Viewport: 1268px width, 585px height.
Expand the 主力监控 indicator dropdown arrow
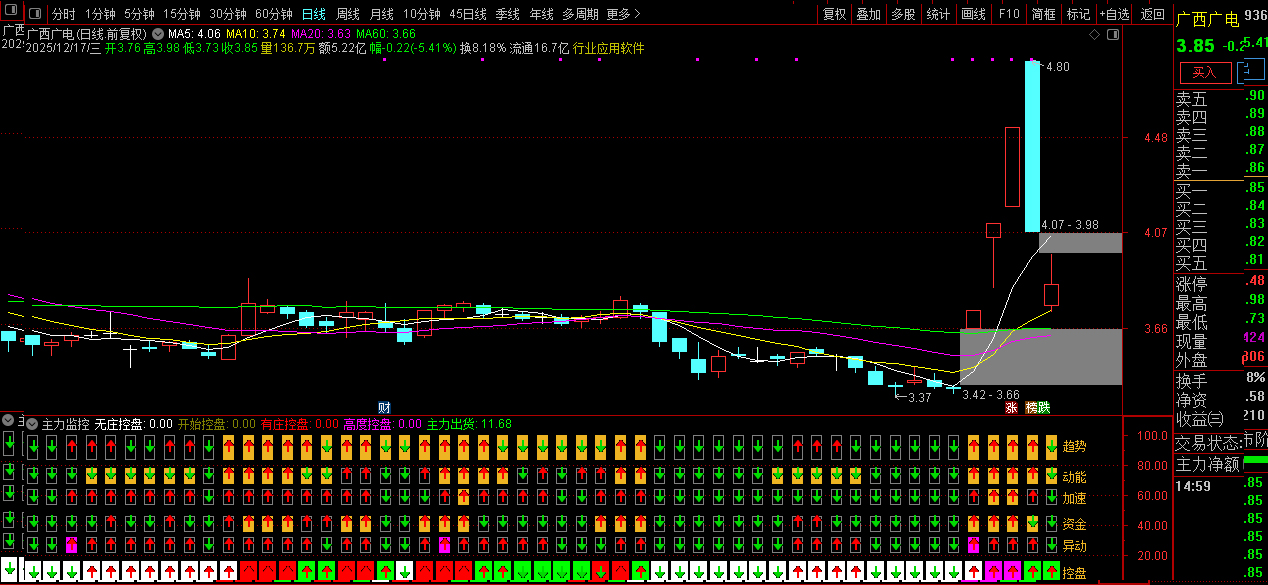coord(30,424)
